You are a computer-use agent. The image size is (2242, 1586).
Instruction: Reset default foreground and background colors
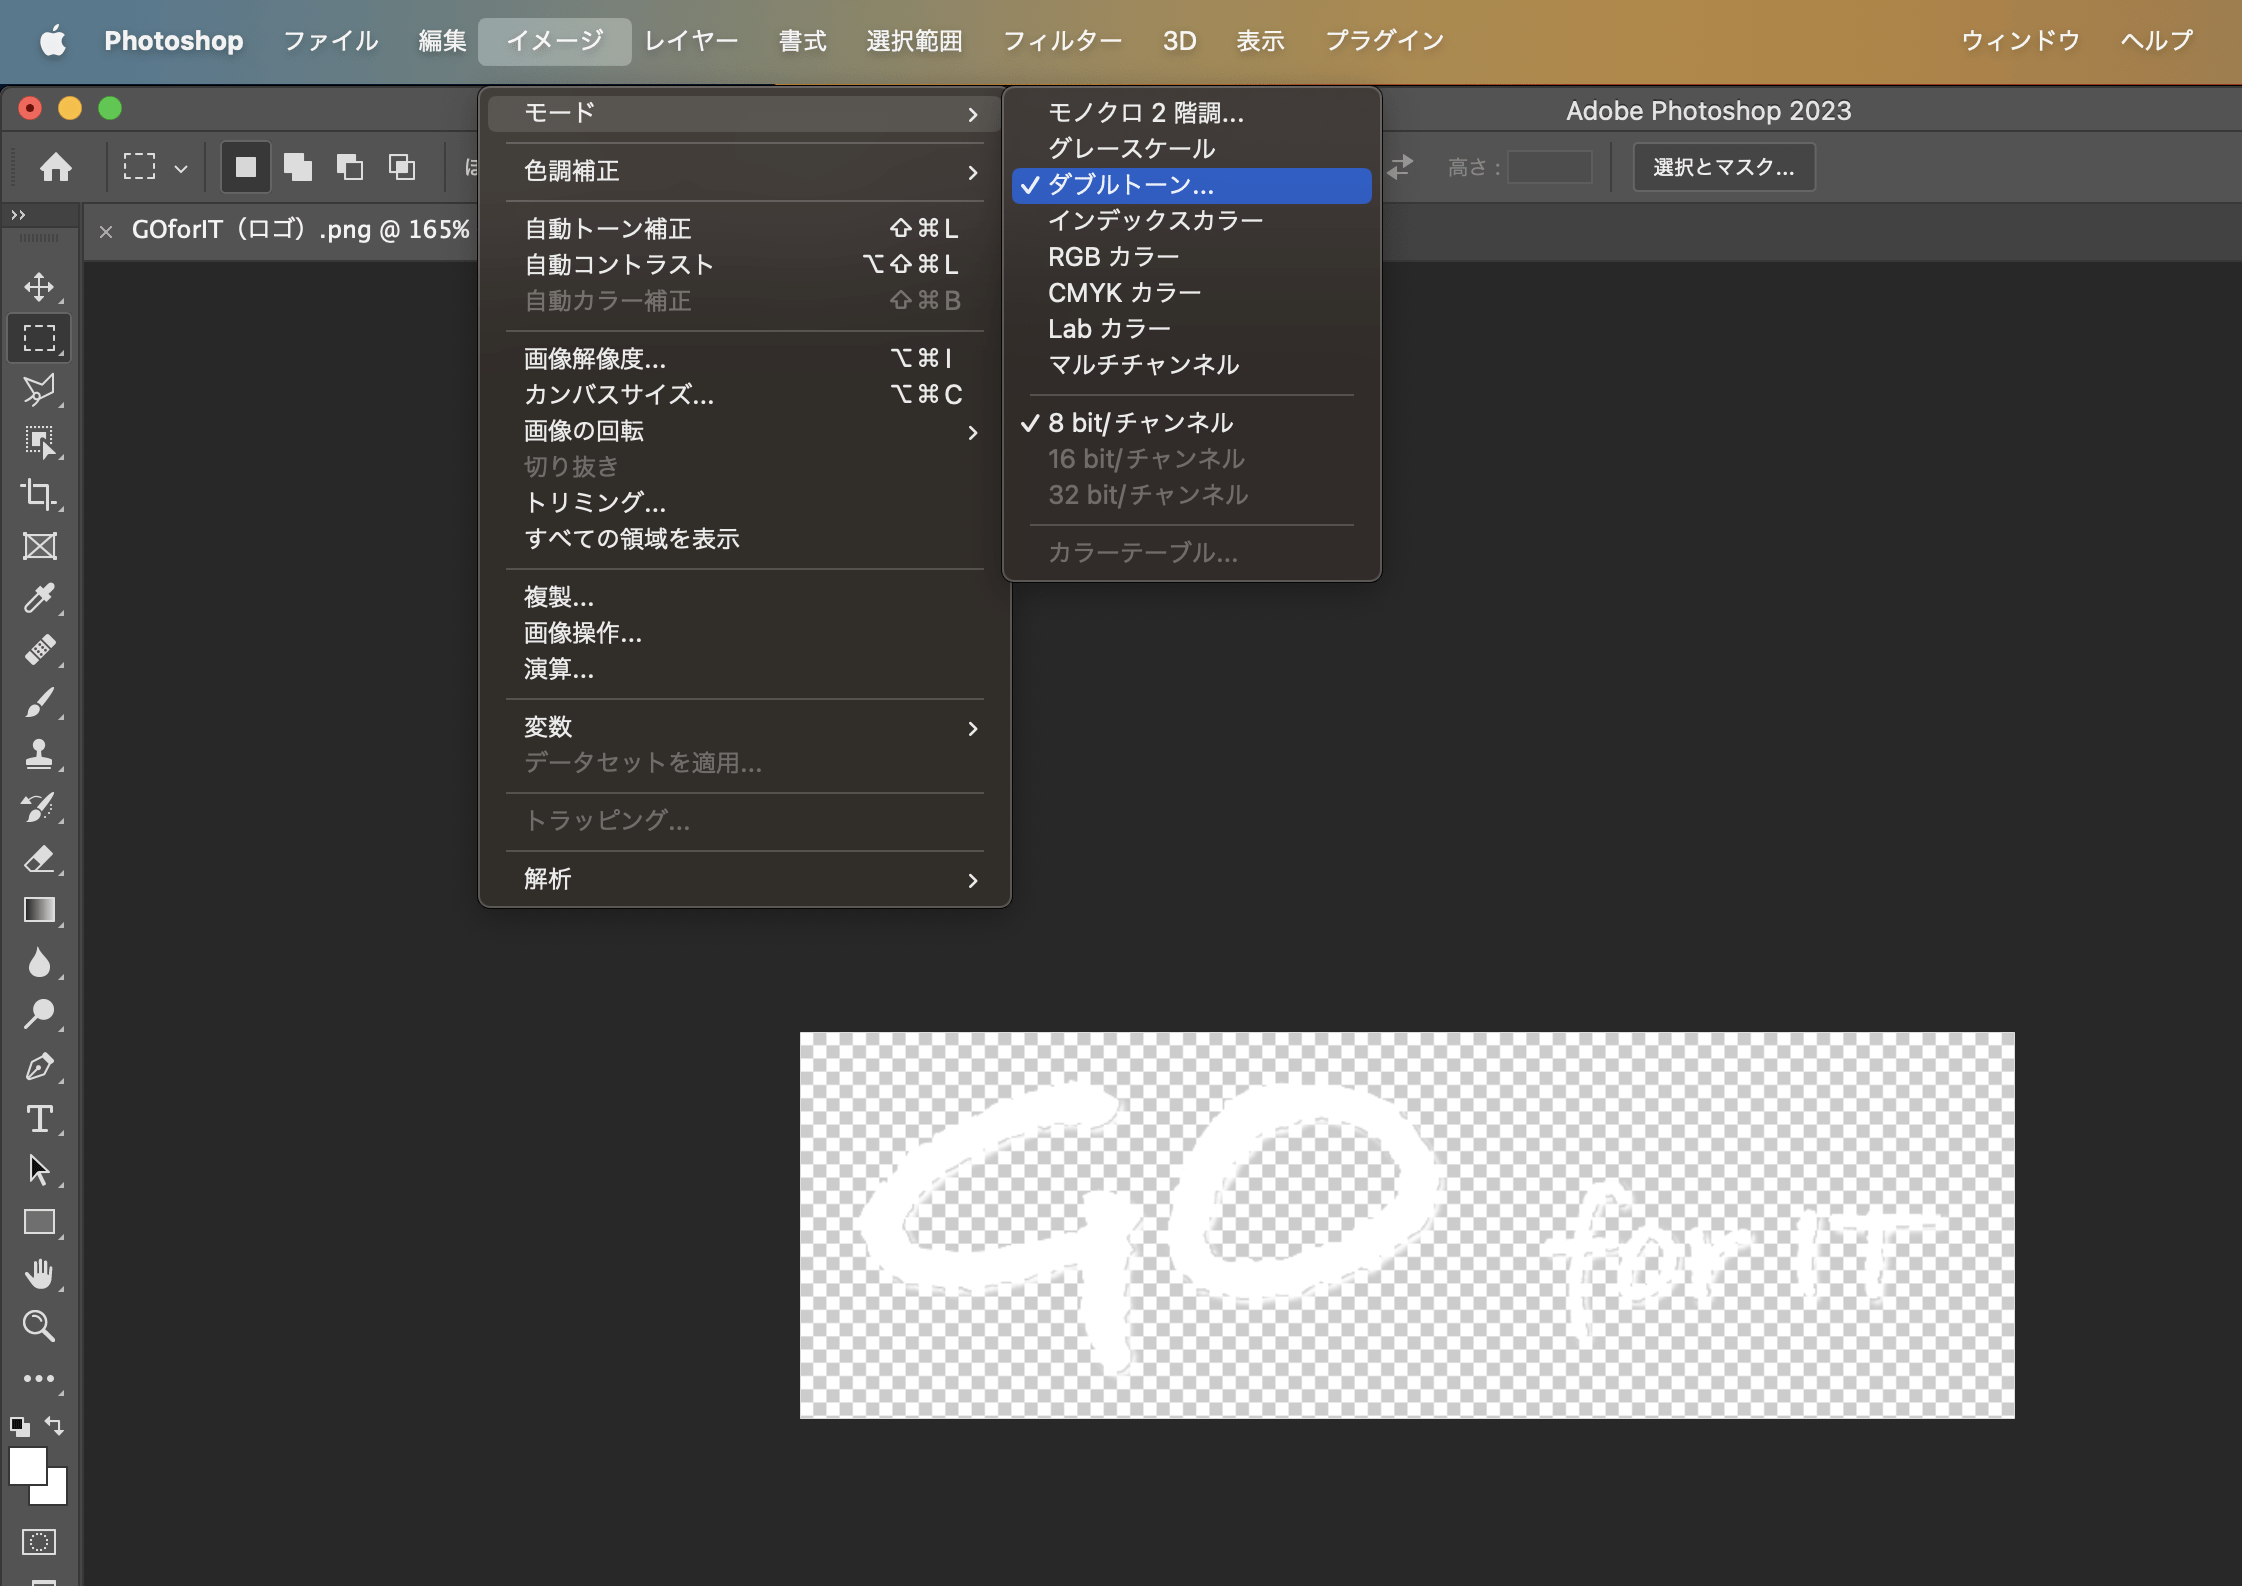click(20, 1426)
